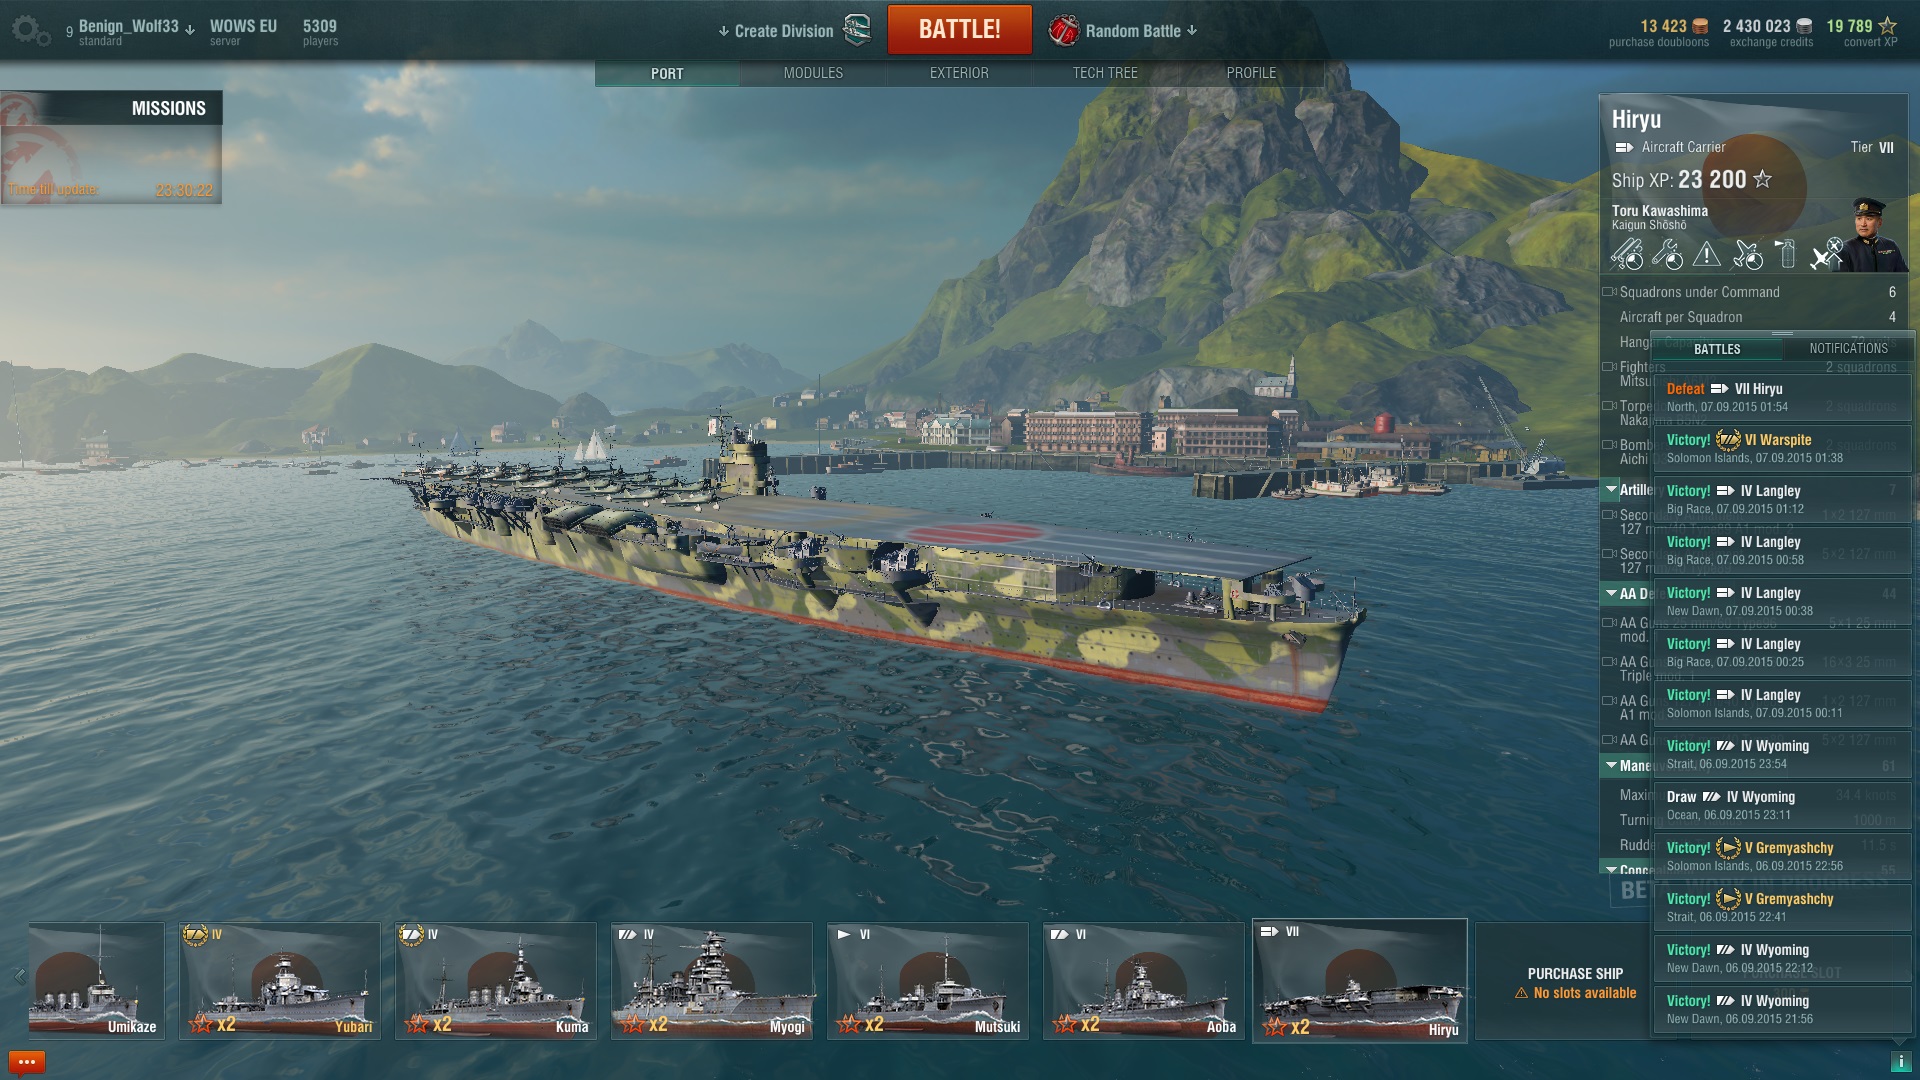Select the Myogi ship thumbnail
Screen dimensions: 1920x1080
click(x=712, y=980)
